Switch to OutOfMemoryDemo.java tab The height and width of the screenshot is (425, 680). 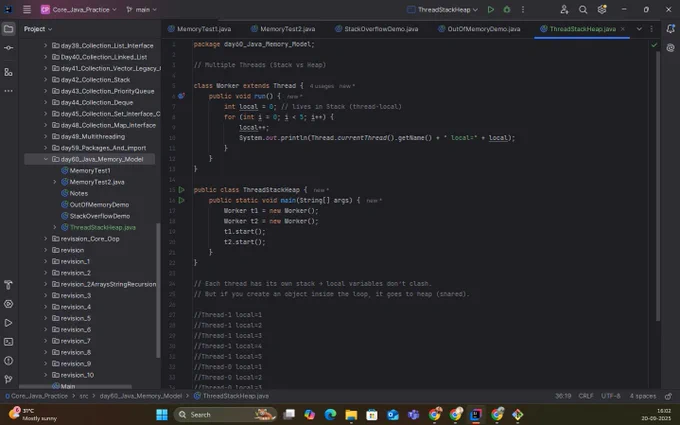click(x=479, y=29)
